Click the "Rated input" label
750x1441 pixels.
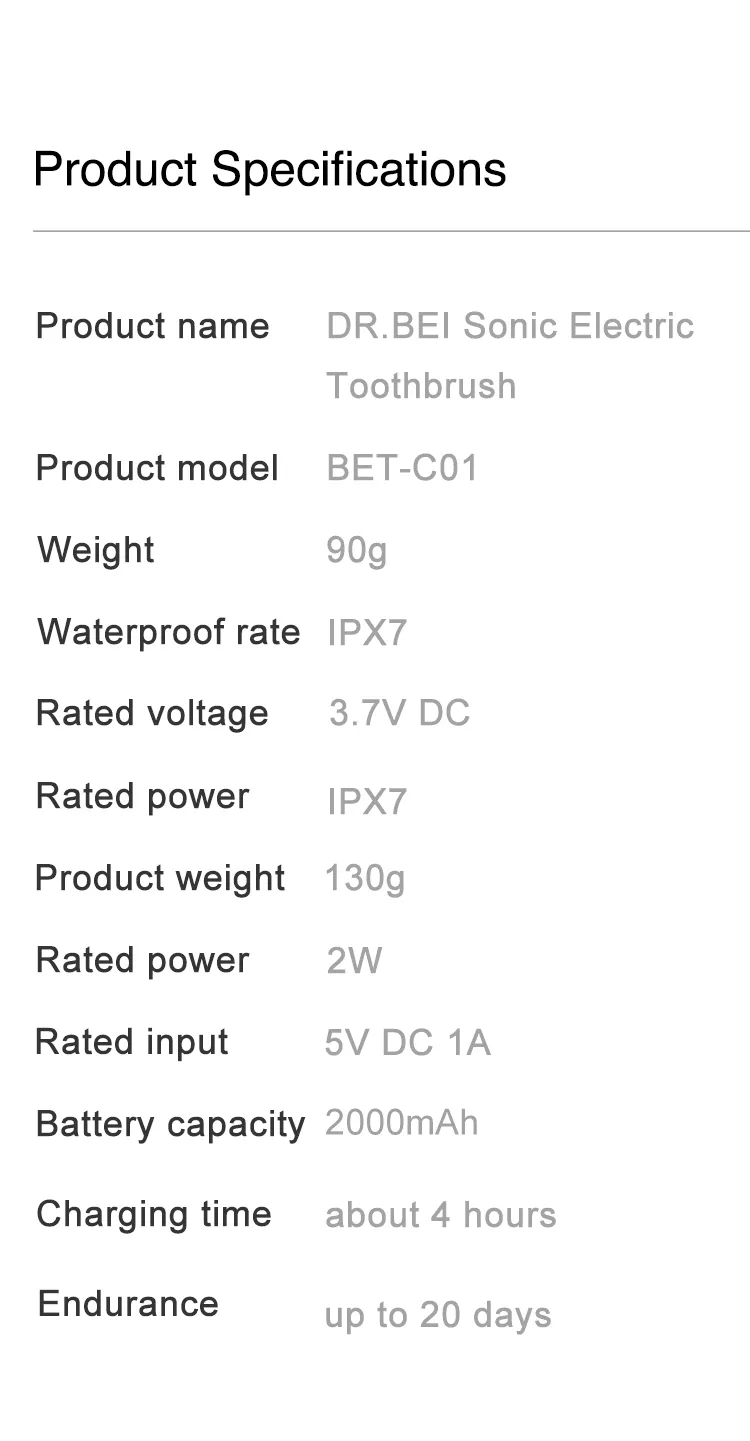point(132,1042)
